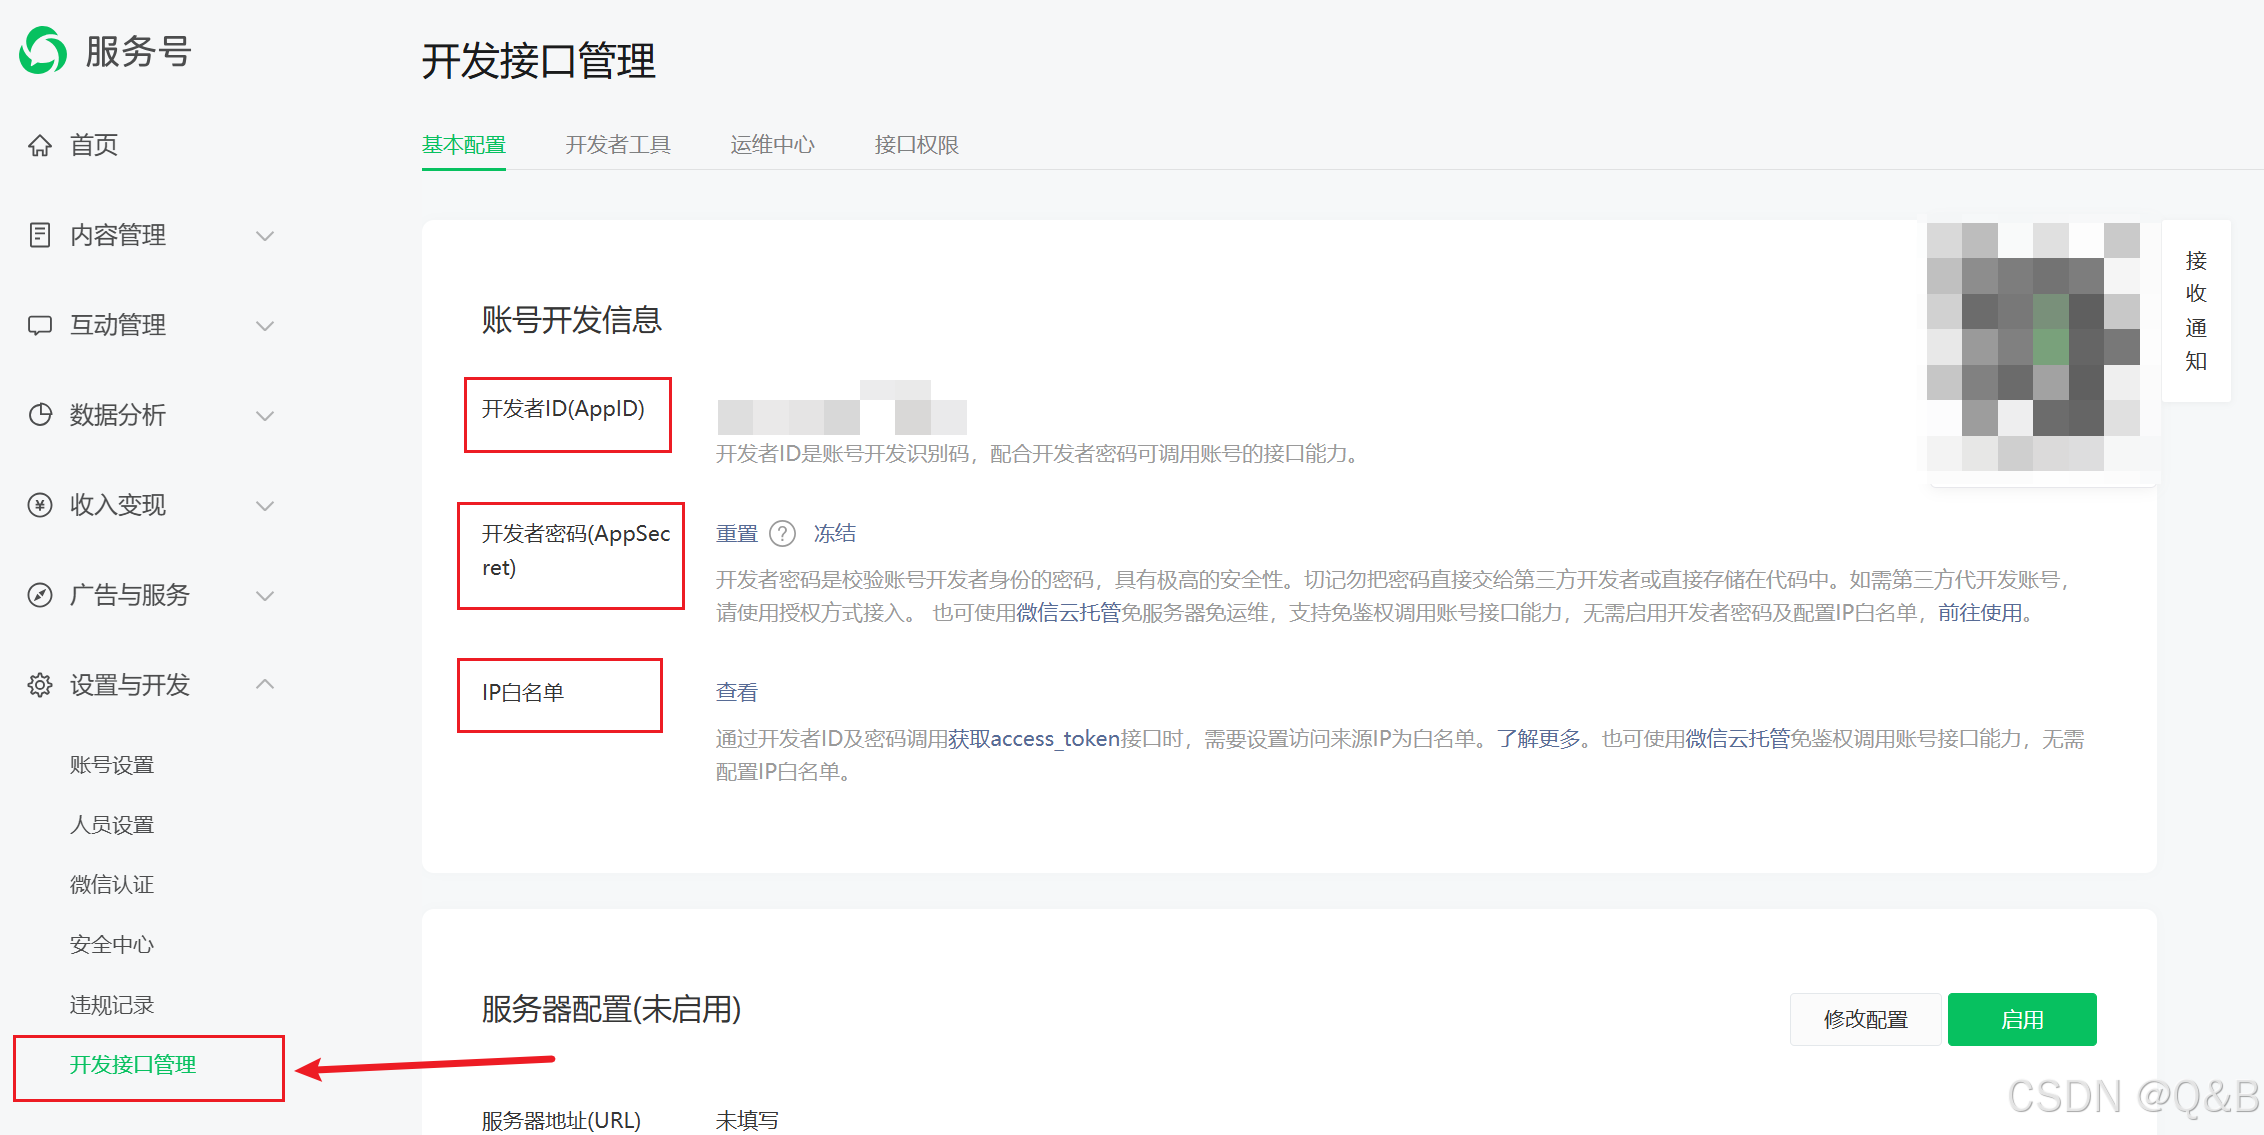Click the 修改配置 button
This screenshot has width=2264, height=1135.
coord(1865,1019)
